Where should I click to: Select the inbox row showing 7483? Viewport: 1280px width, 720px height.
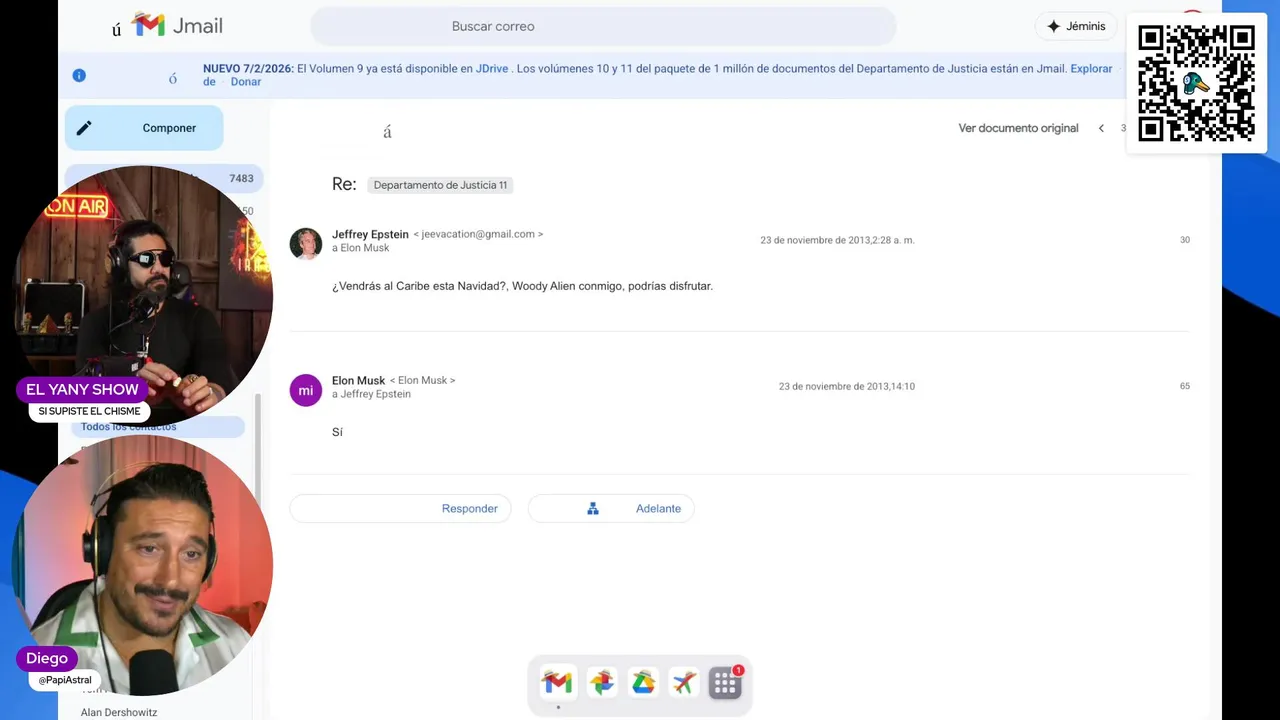(x=164, y=178)
